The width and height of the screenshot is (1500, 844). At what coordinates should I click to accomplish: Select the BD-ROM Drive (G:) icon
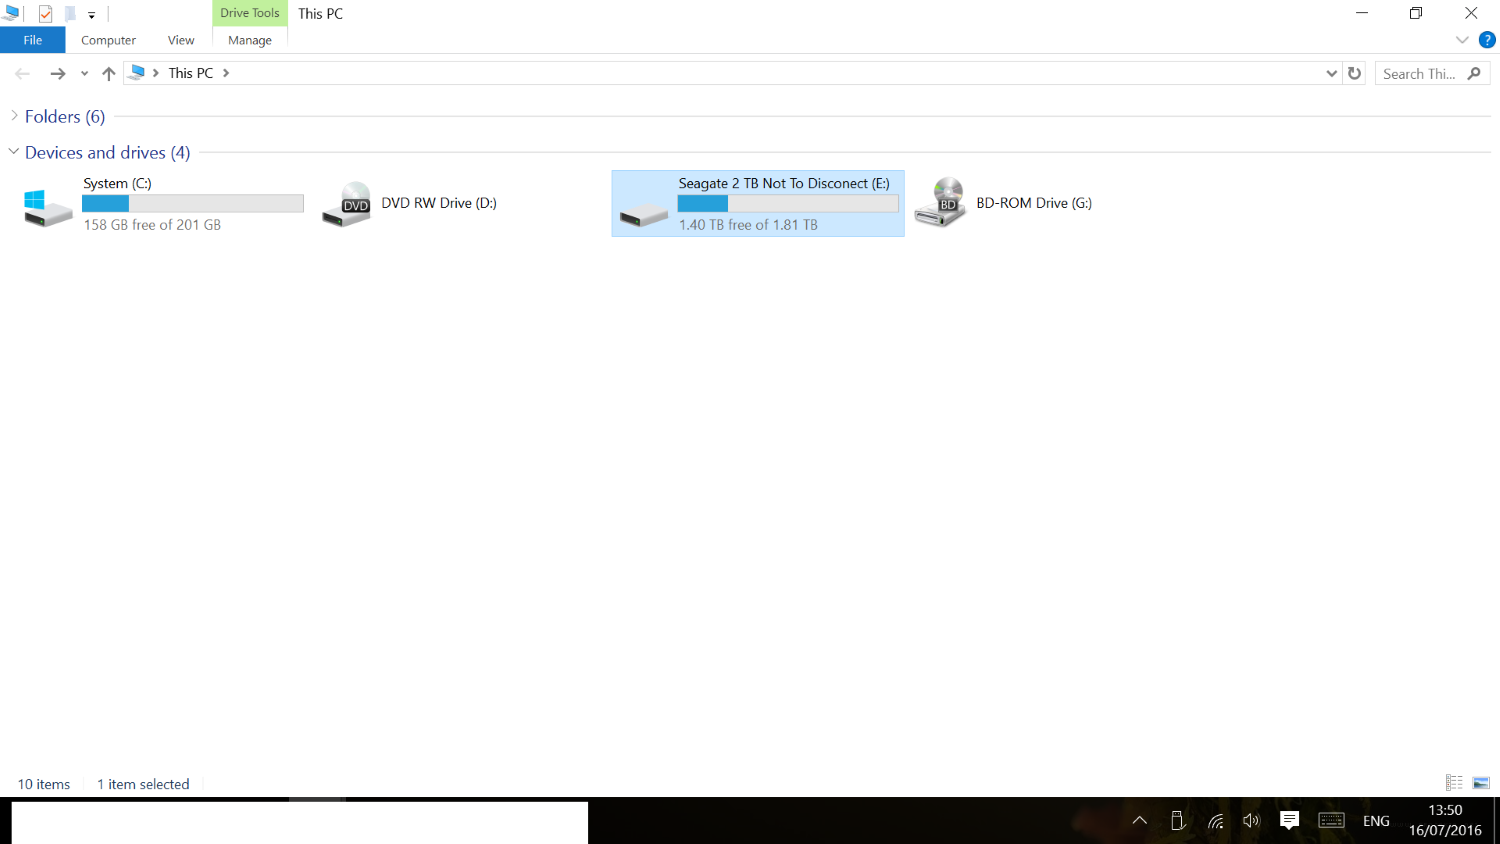(x=940, y=203)
